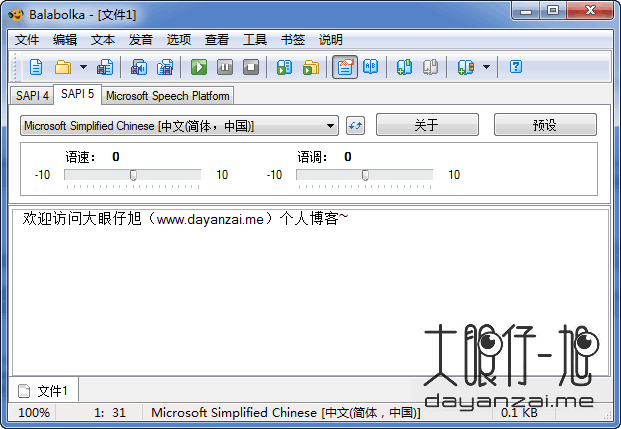Open the 查看 menu
Viewport: 621px width, 429px height.
pos(217,40)
